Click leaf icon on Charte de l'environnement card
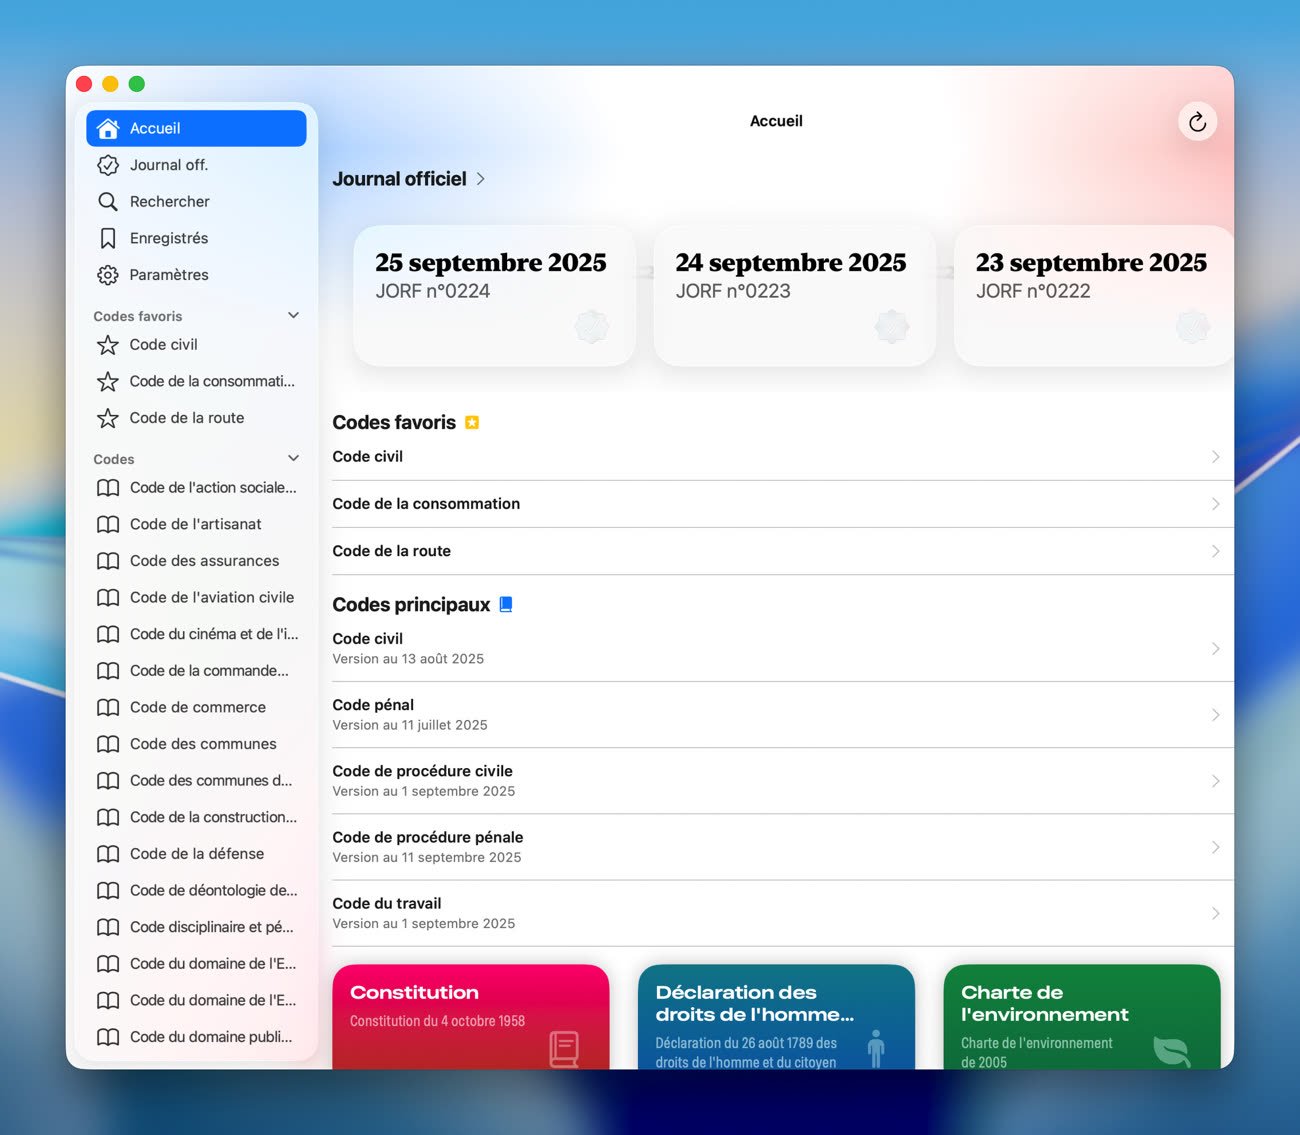 click(1171, 1051)
